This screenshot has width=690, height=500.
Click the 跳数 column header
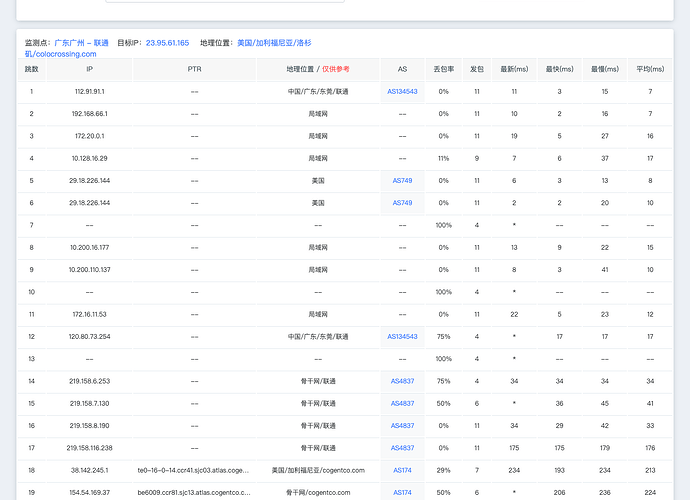point(32,69)
